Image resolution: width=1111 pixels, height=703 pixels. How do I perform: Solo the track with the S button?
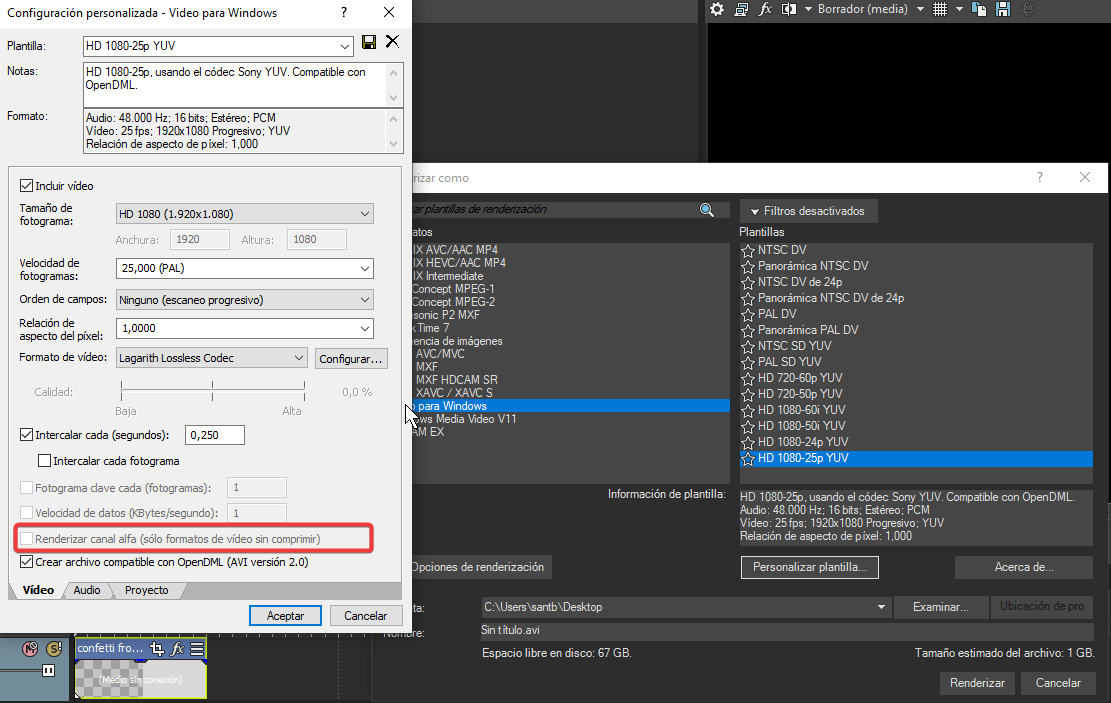point(54,648)
